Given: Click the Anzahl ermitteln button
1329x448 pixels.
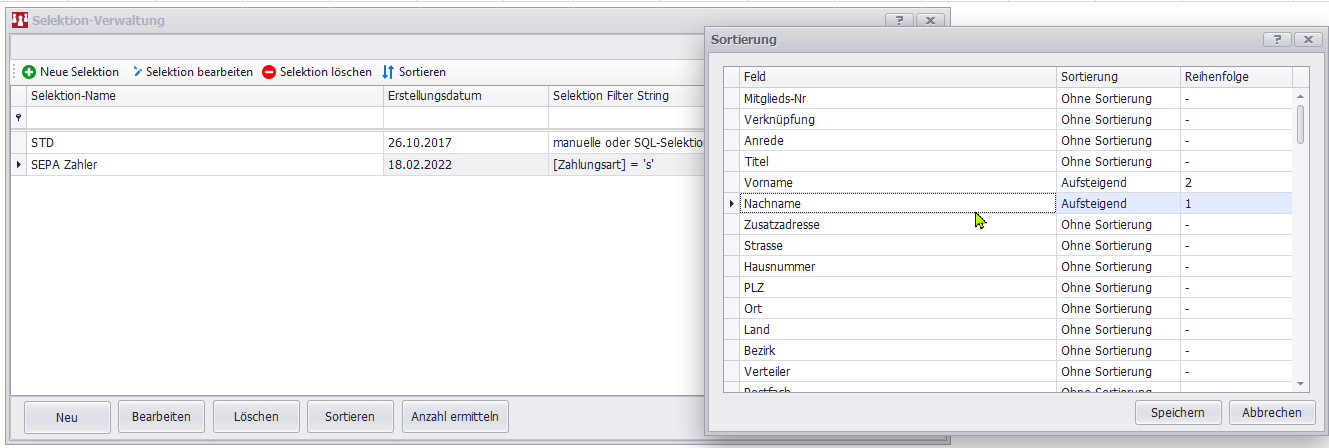Looking at the screenshot, I should pos(455,417).
